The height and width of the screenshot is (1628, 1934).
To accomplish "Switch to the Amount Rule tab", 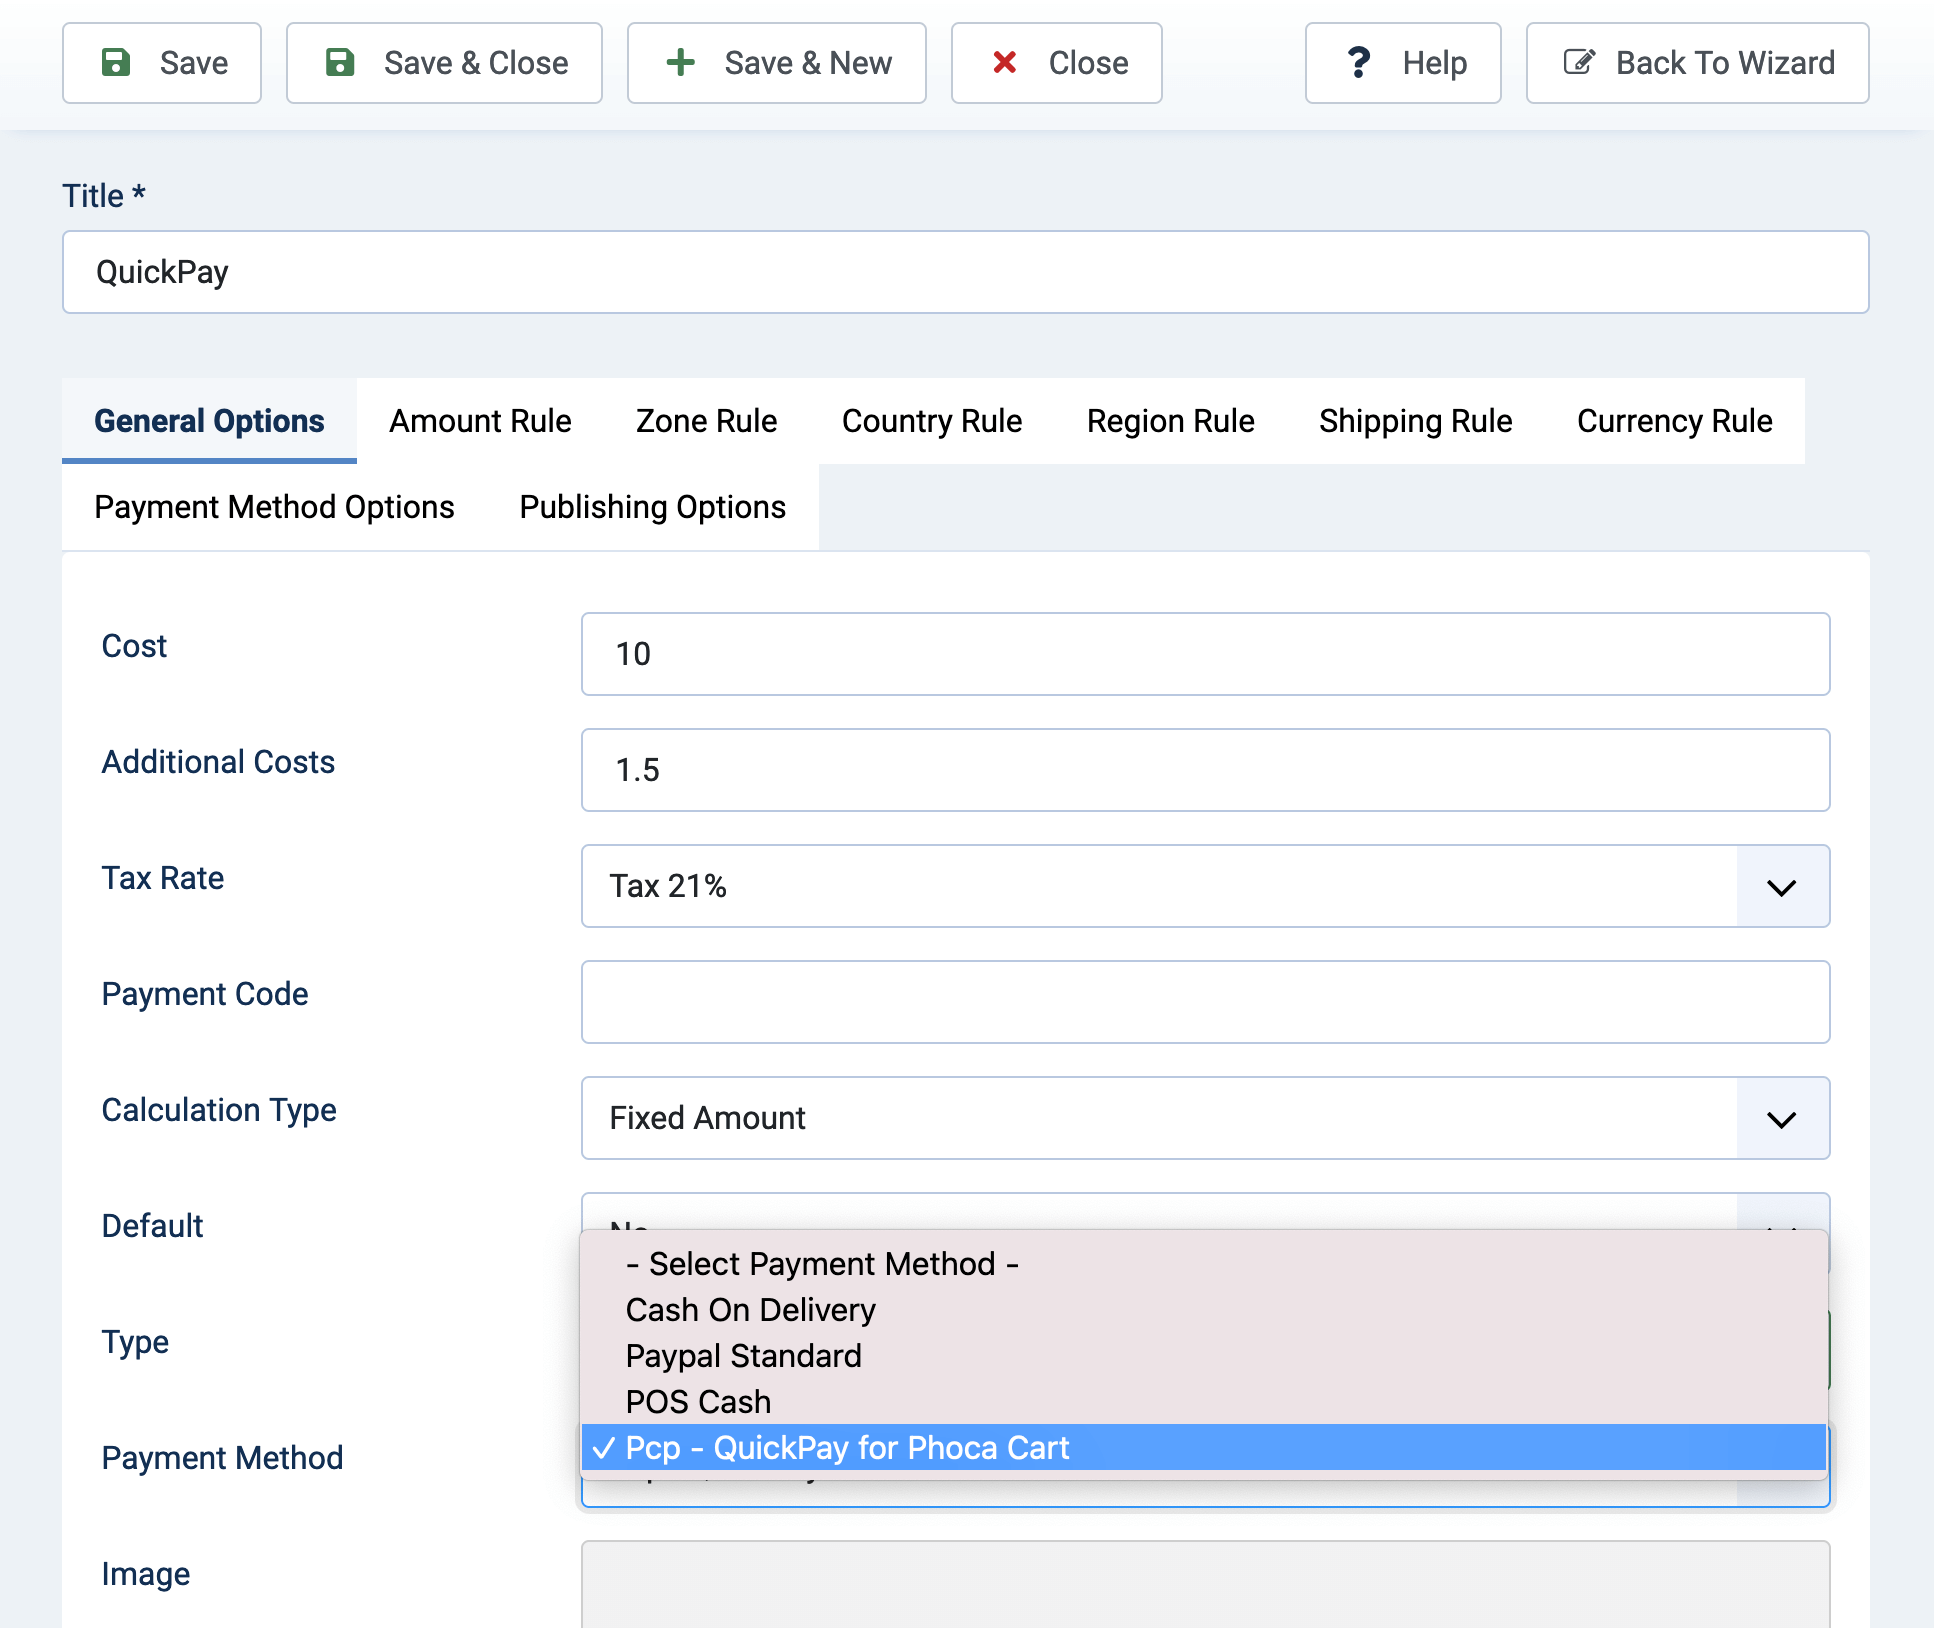I will pyautogui.click(x=480, y=421).
